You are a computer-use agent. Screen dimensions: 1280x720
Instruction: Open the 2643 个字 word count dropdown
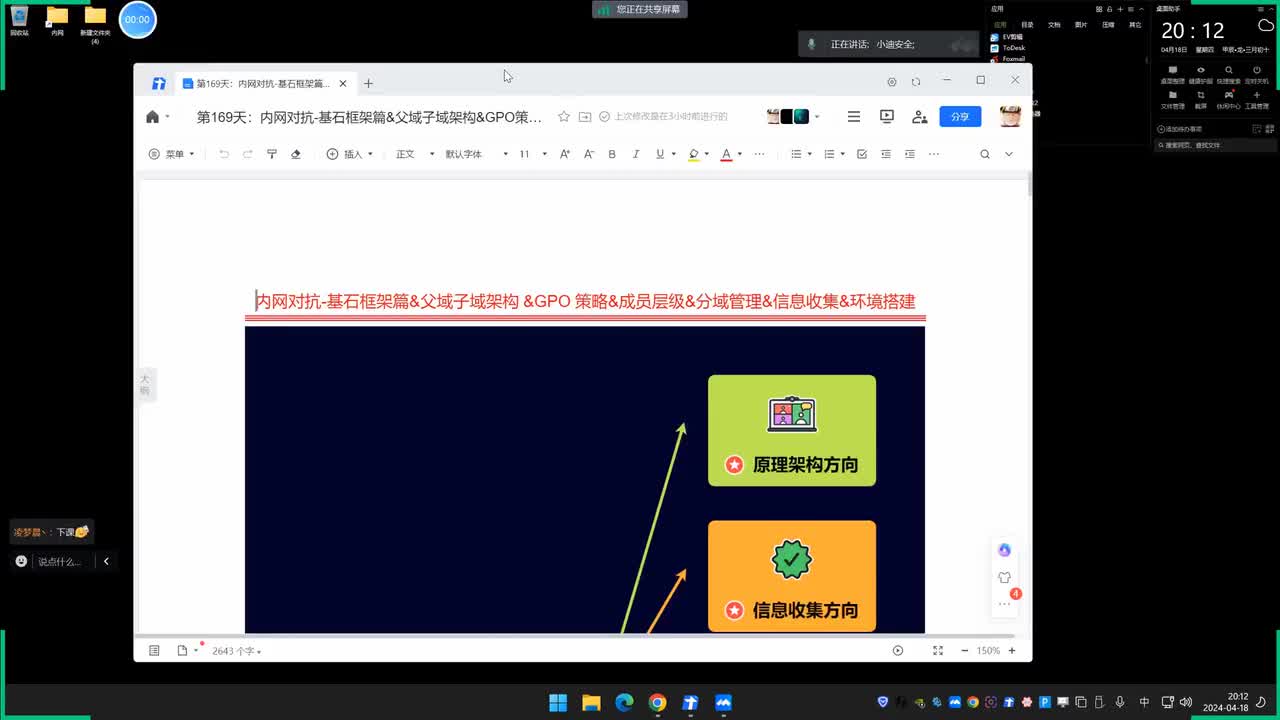[x=237, y=651]
